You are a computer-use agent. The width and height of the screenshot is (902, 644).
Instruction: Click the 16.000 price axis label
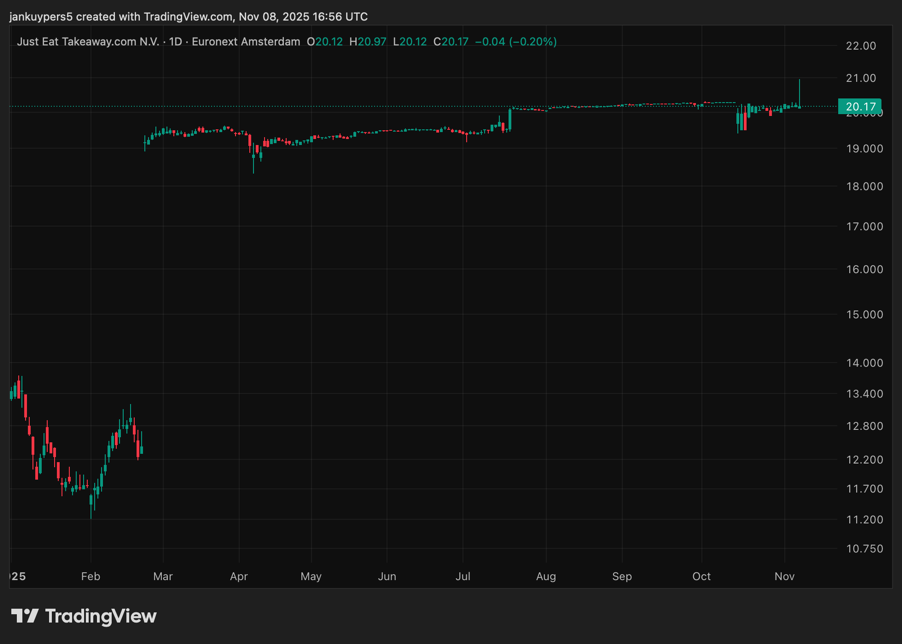(x=864, y=269)
